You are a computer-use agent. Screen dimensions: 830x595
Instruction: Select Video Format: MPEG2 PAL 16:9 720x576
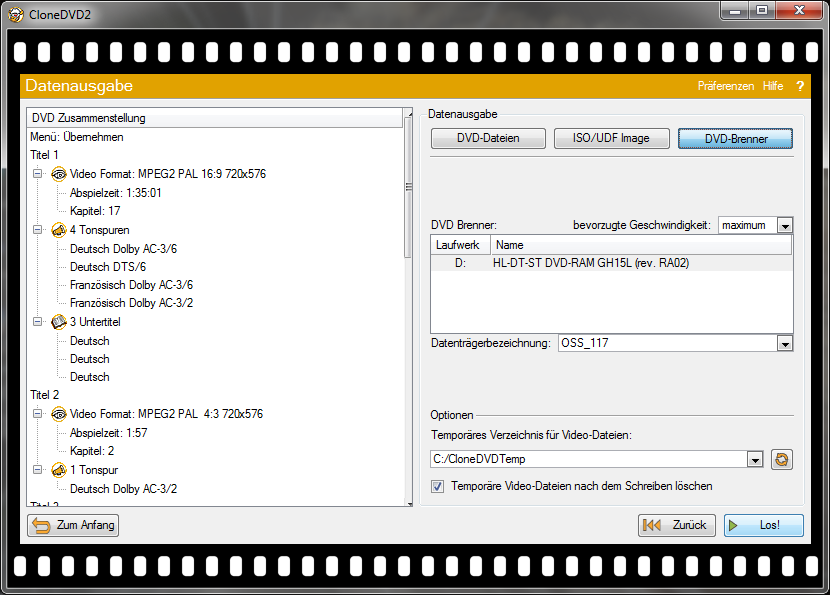tap(168, 174)
